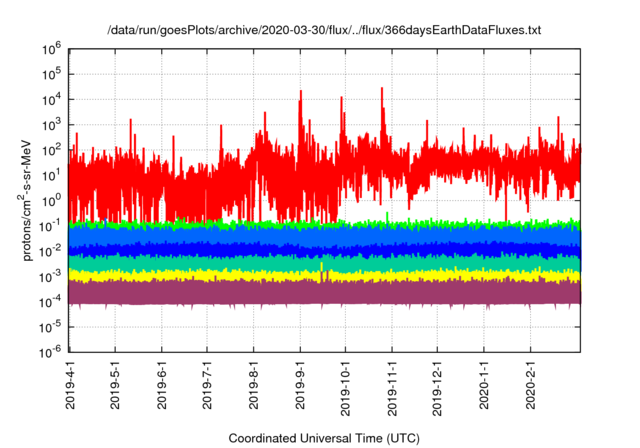Click the y-axis tick label 10^2
This screenshot has height=448, width=640.
point(51,150)
